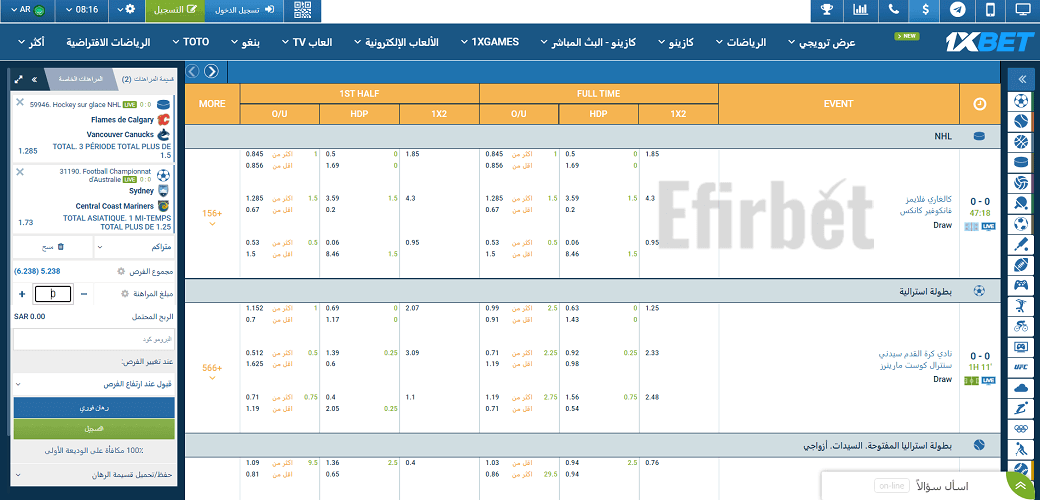
Task: Open the عرض ترويجي menu
Action: [x=822, y=42]
